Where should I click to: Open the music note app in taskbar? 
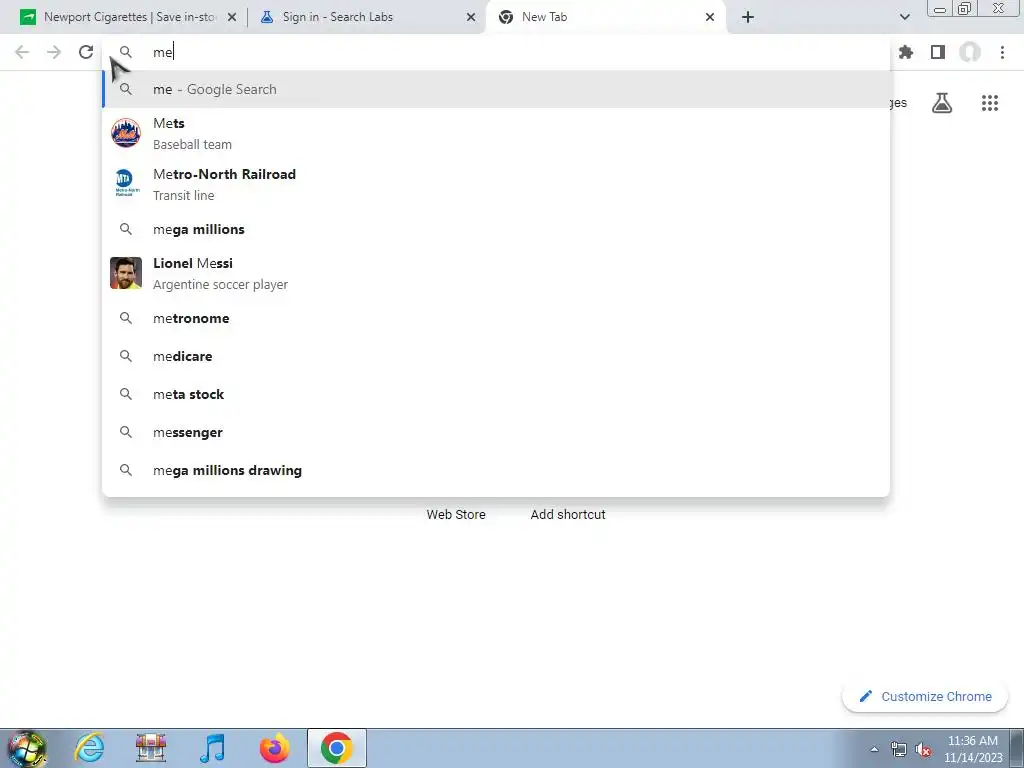click(x=212, y=748)
